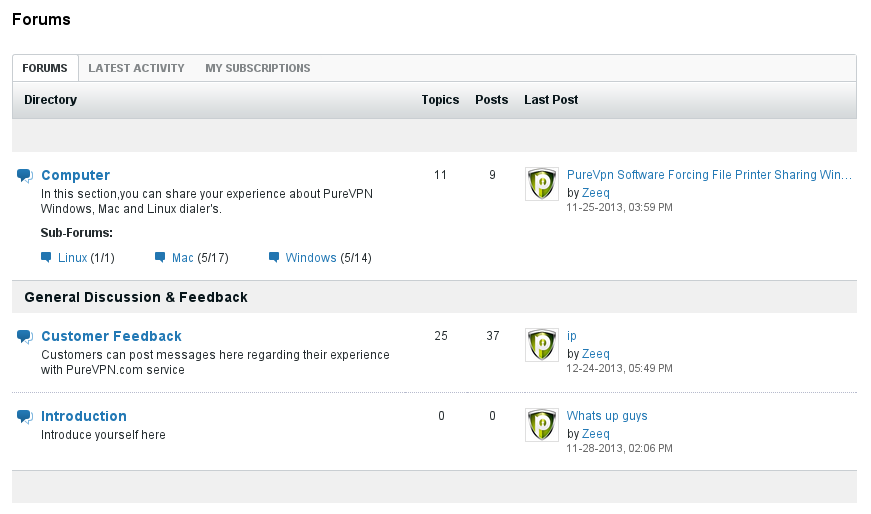Viewport: 871px width, 514px height.
Task: Switch to the Forums tab
Action: coord(45,68)
